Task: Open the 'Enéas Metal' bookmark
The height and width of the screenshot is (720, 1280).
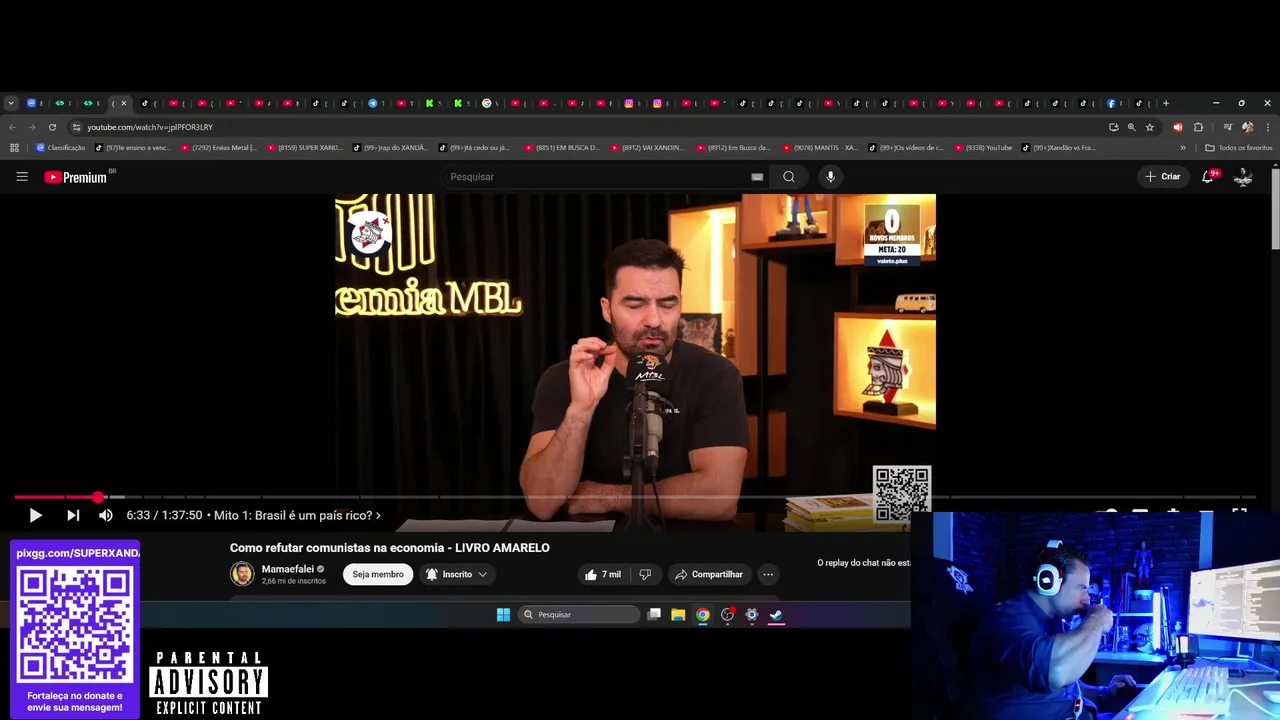Action: point(218,148)
